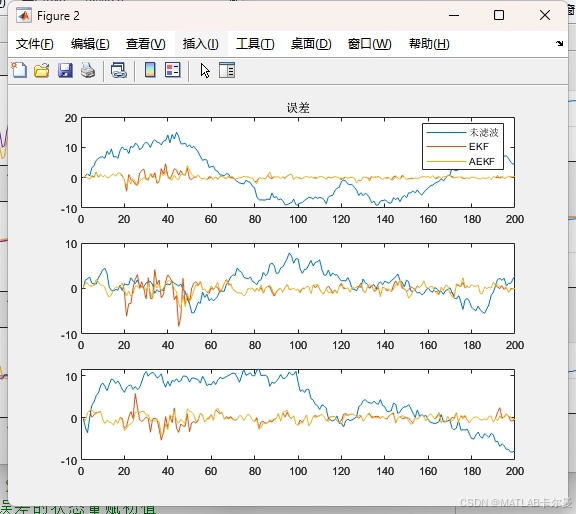Click the MATLAB logo in the title bar
This screenshot has width=576, height=514.
pos(24,16)
